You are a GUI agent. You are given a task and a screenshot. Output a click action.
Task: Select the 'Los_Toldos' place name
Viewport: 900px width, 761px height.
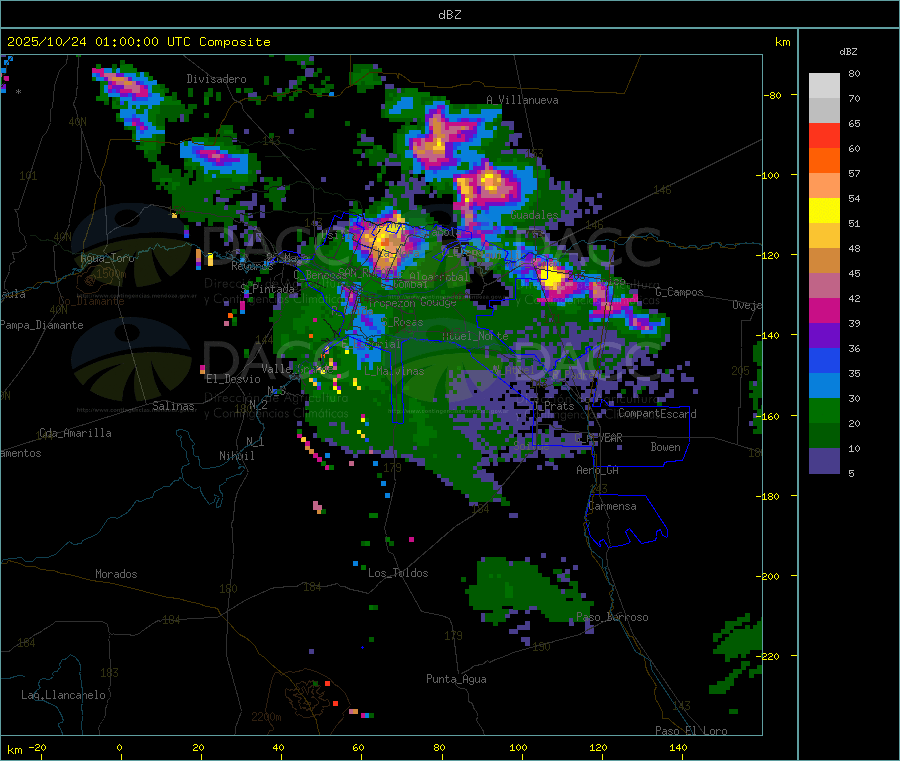(x=398, y=573)
